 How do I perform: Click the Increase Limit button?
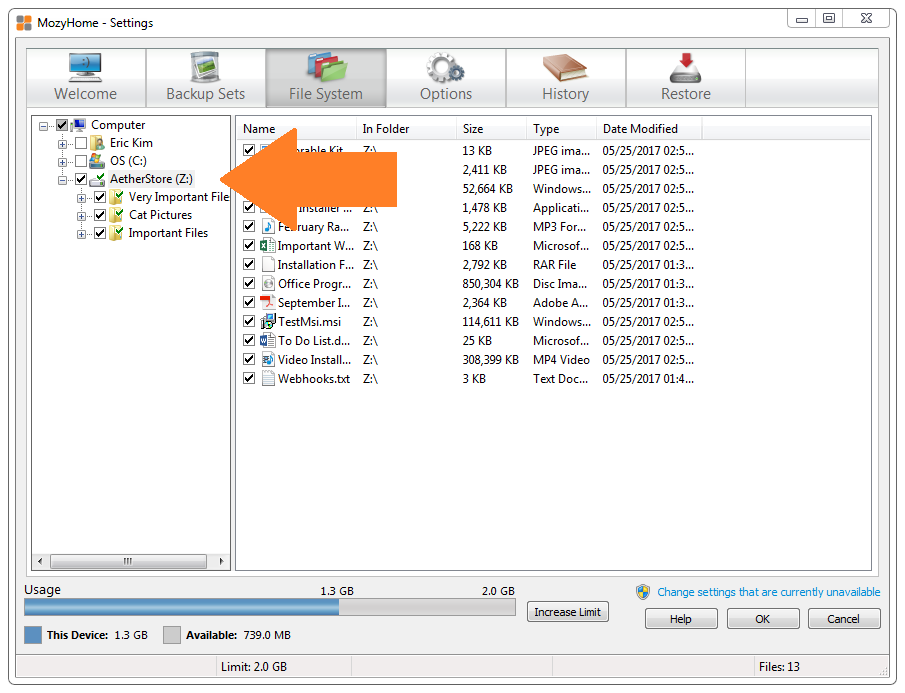[x=567, y=612]
